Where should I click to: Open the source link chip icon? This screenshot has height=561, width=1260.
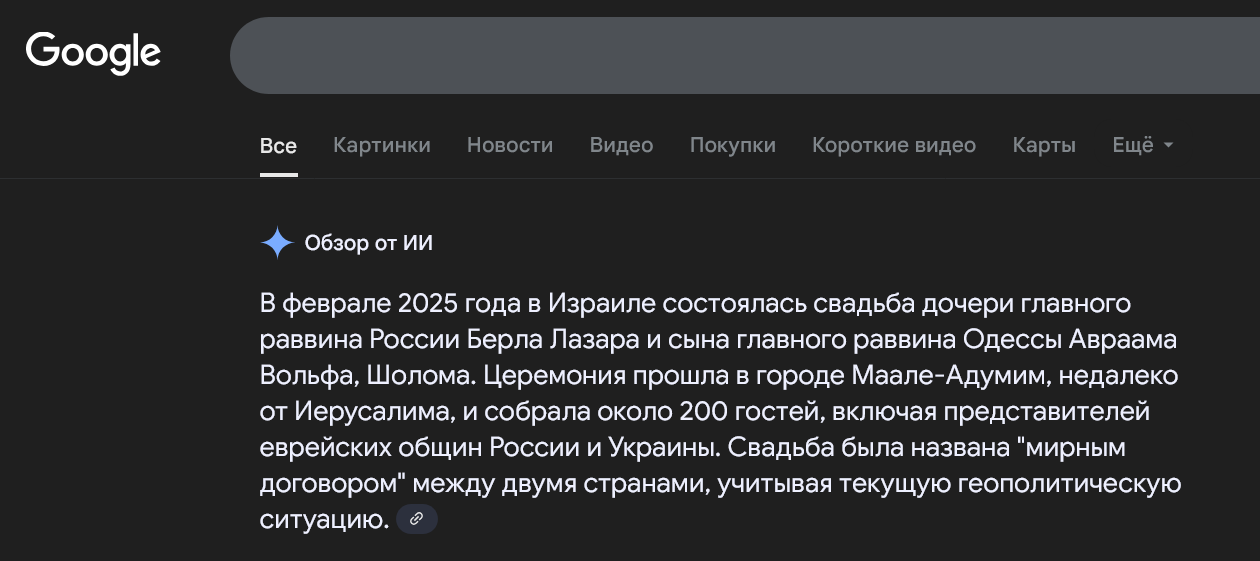417,519
